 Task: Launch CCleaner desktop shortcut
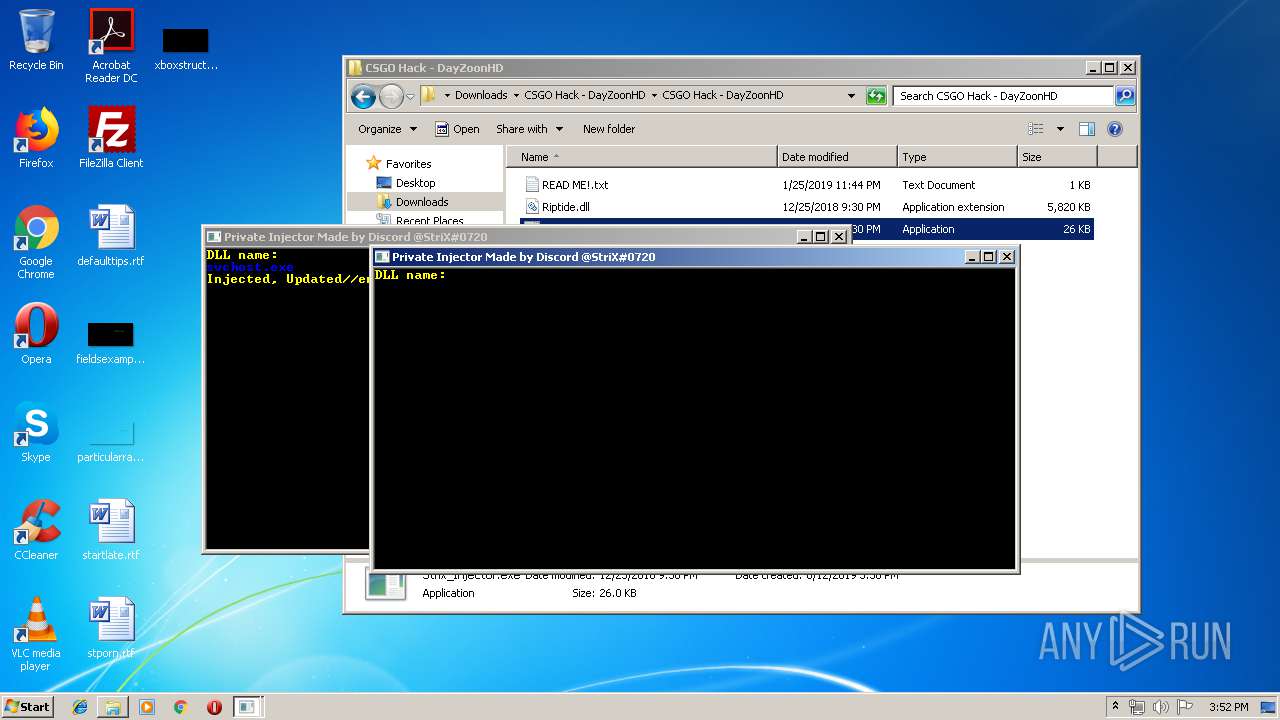point(36,530)
